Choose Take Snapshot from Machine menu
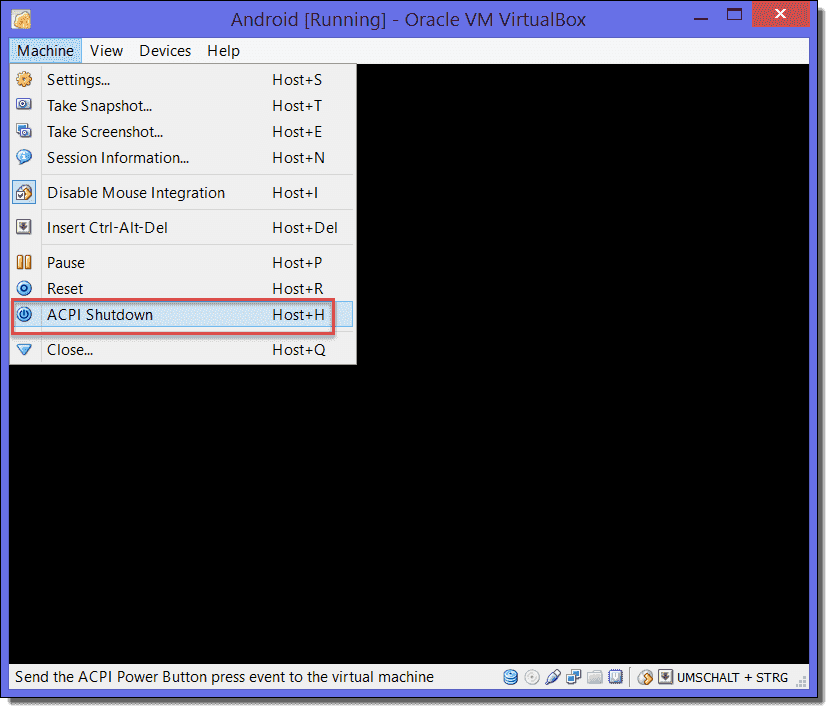Viewport: 833px width, 713px height. click(x=183, y=106)
